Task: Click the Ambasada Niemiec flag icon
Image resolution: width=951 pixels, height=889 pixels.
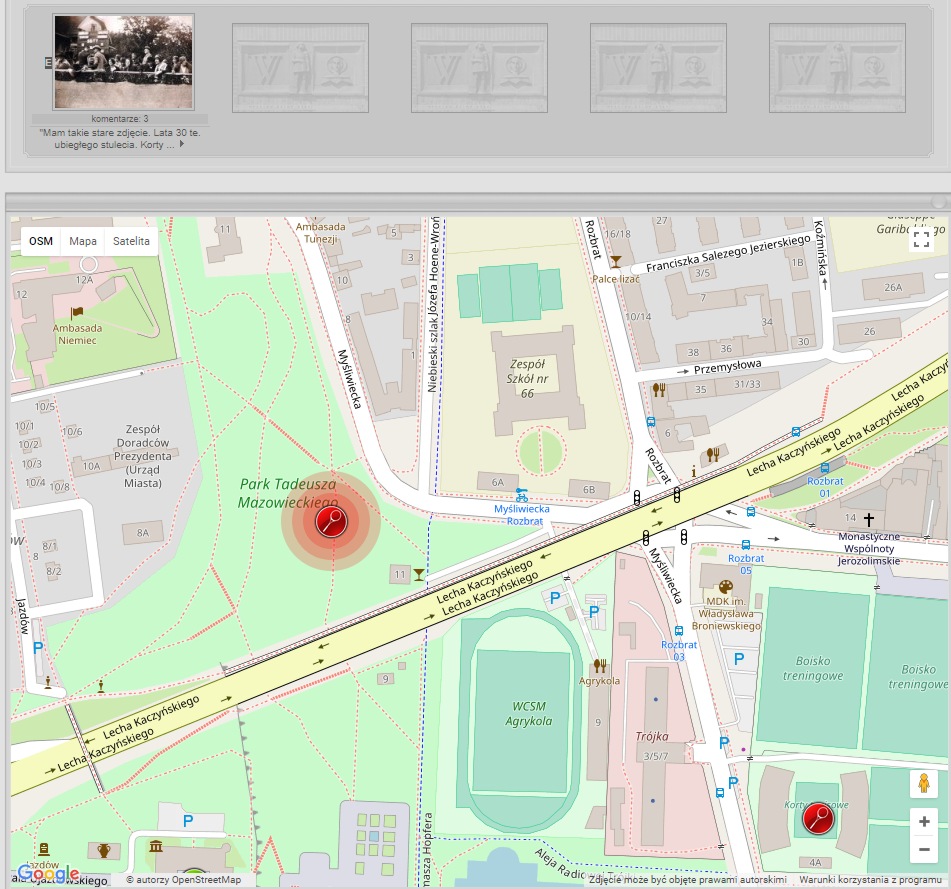Action: [77, 313]
